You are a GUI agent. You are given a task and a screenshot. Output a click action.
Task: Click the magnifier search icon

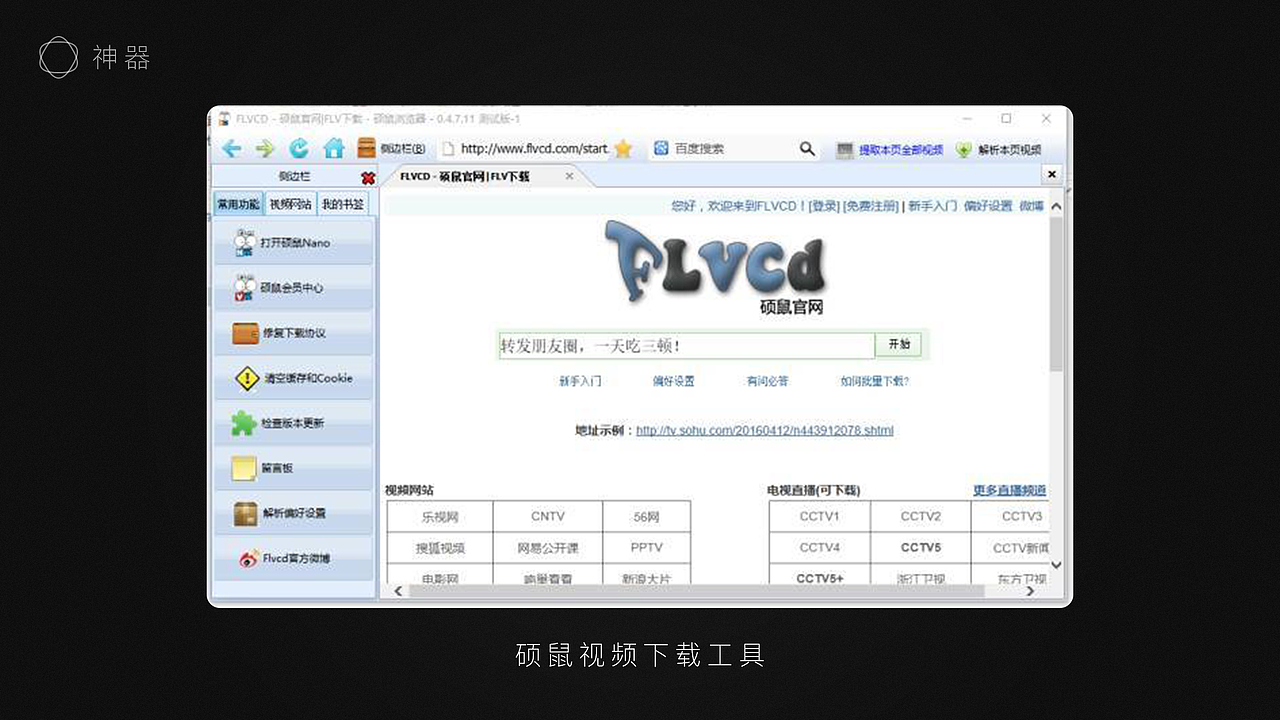tap(808, 149)
